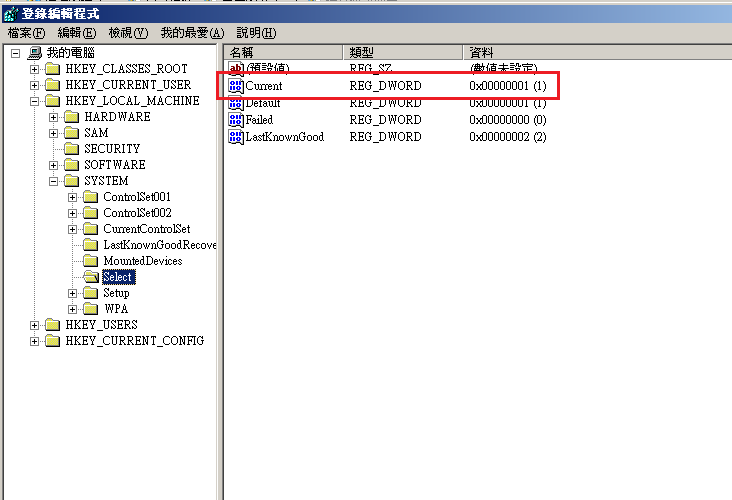This screenshot has width=732, height=500.
Task: Collapse the SYSTEM key
Action: point(53,181)
